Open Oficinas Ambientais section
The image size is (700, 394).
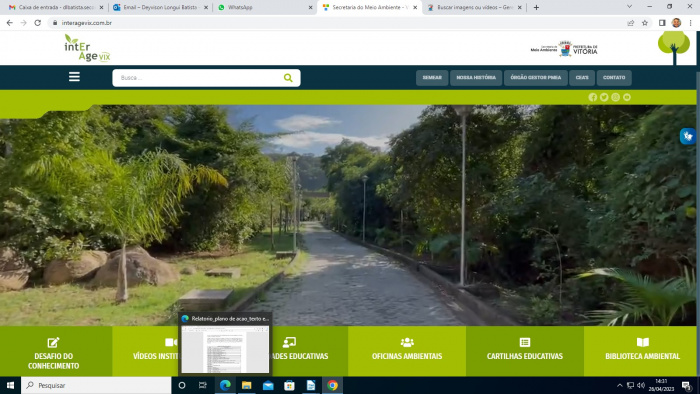407,352
